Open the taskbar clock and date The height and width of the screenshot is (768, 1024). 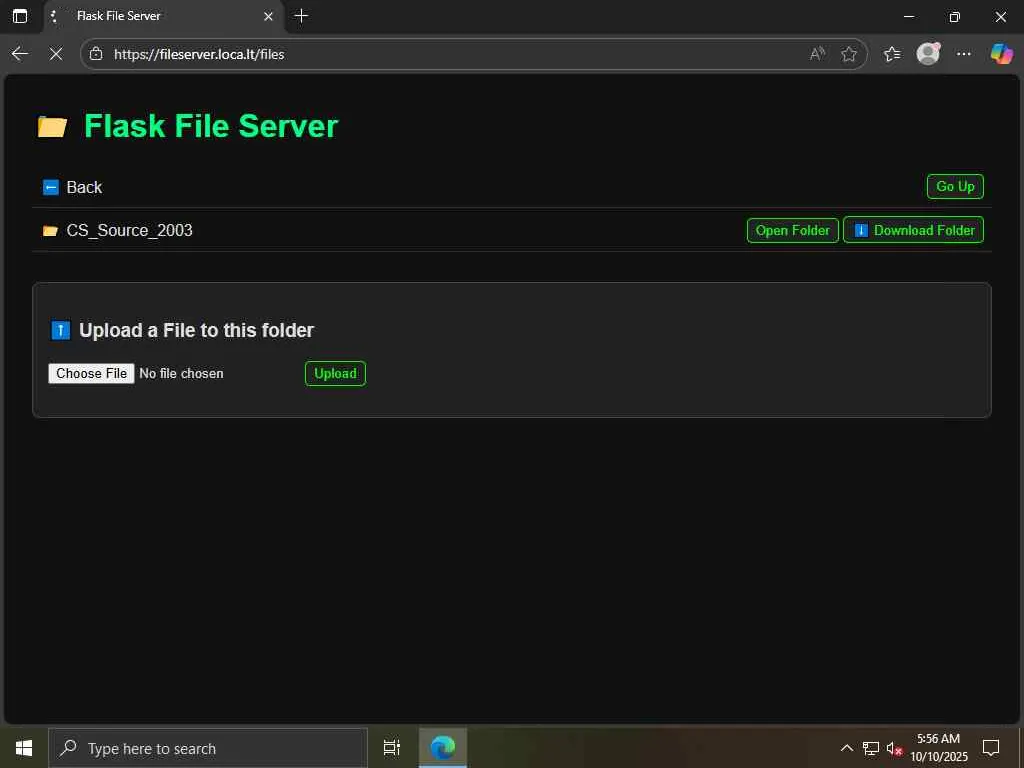[938, 748]
